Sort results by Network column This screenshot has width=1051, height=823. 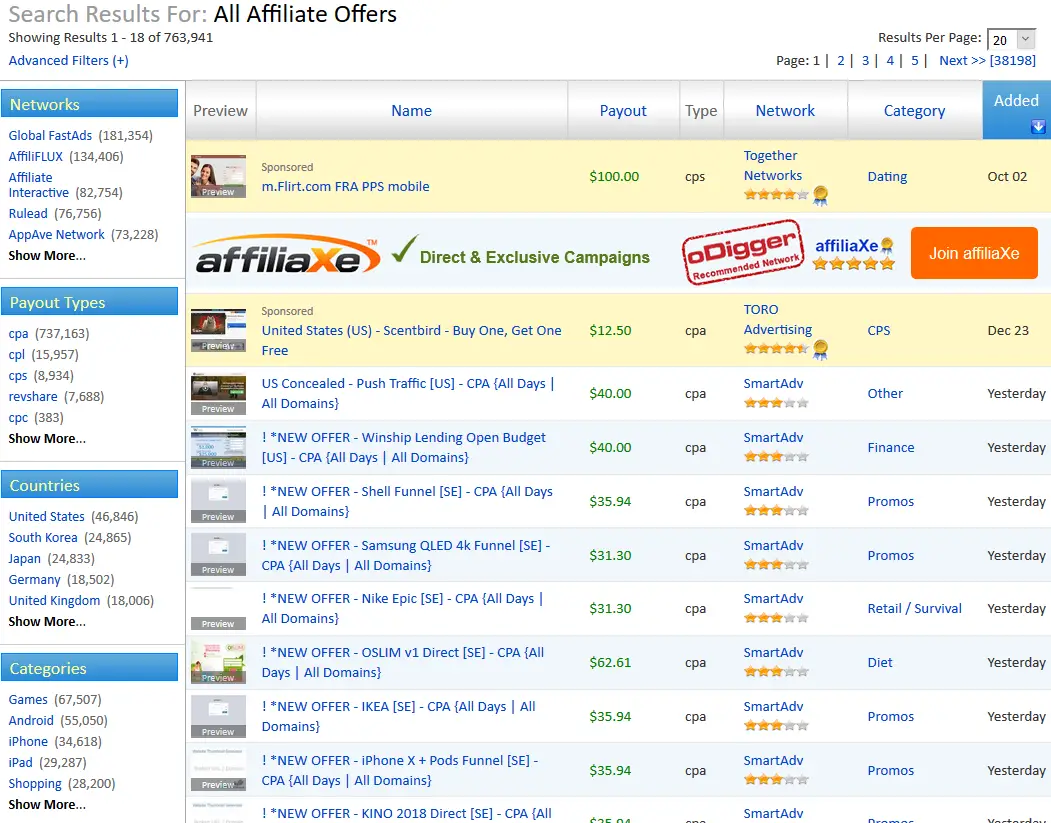coord(785,111)
